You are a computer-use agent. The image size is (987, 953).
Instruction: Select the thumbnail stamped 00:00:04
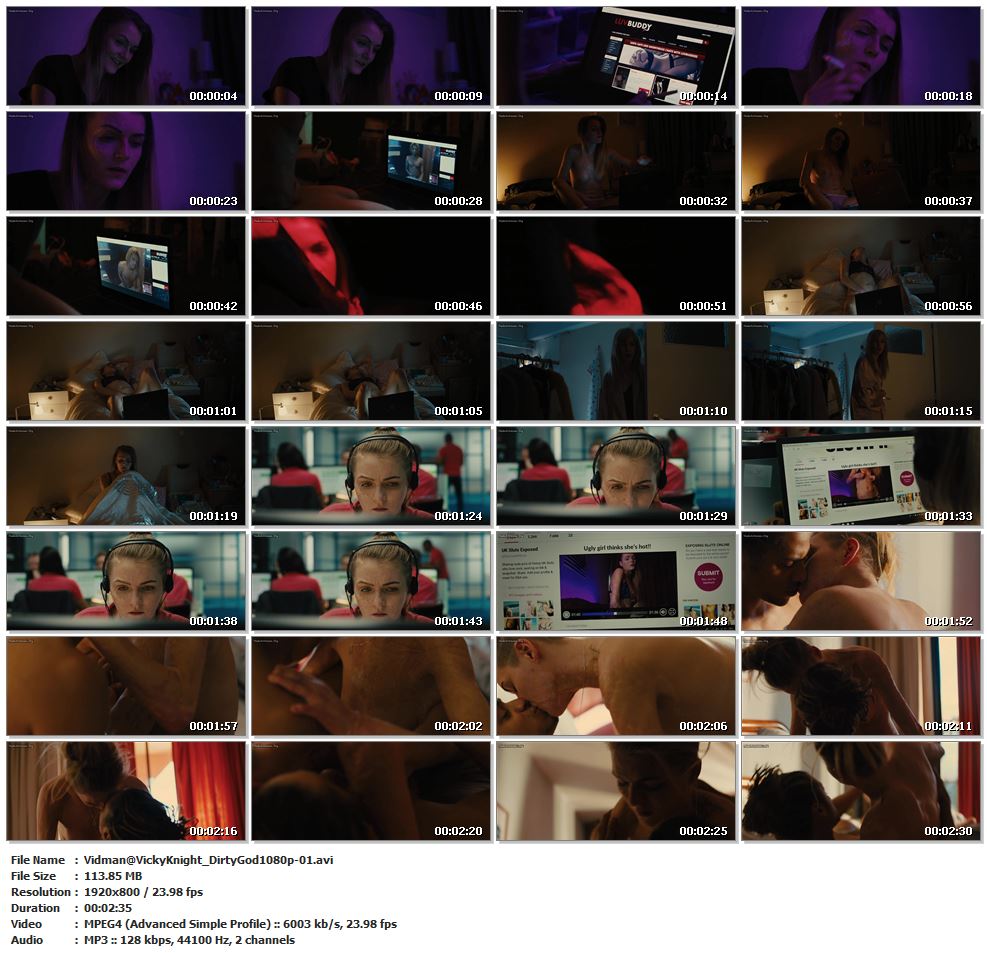(126, 56)
